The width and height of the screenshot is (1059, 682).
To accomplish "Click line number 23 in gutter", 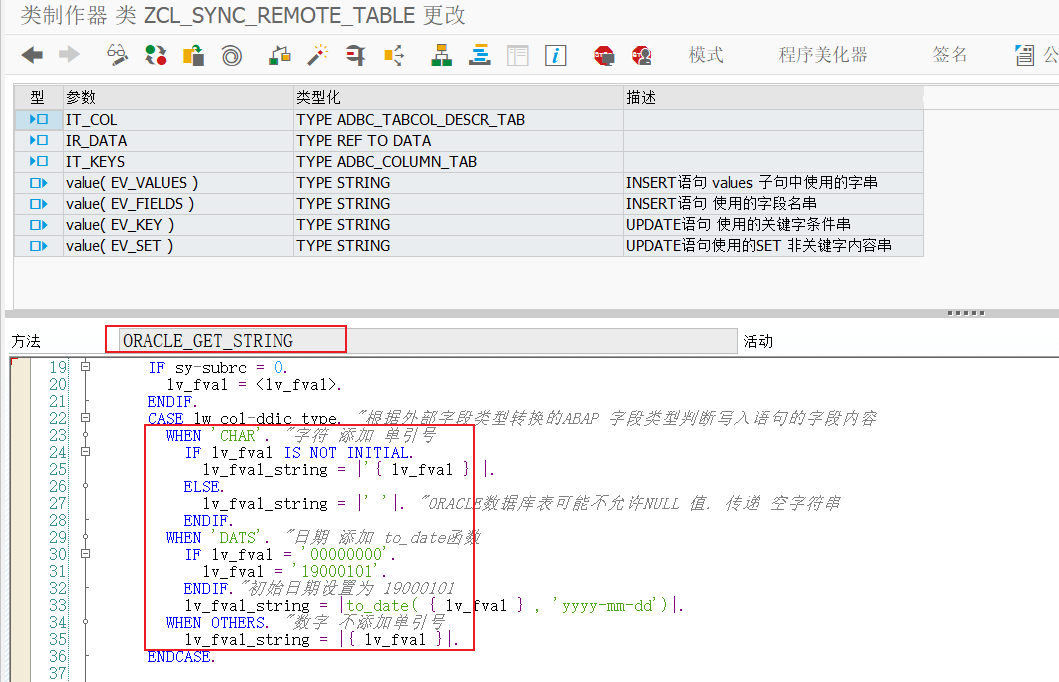I will (58, 436).
